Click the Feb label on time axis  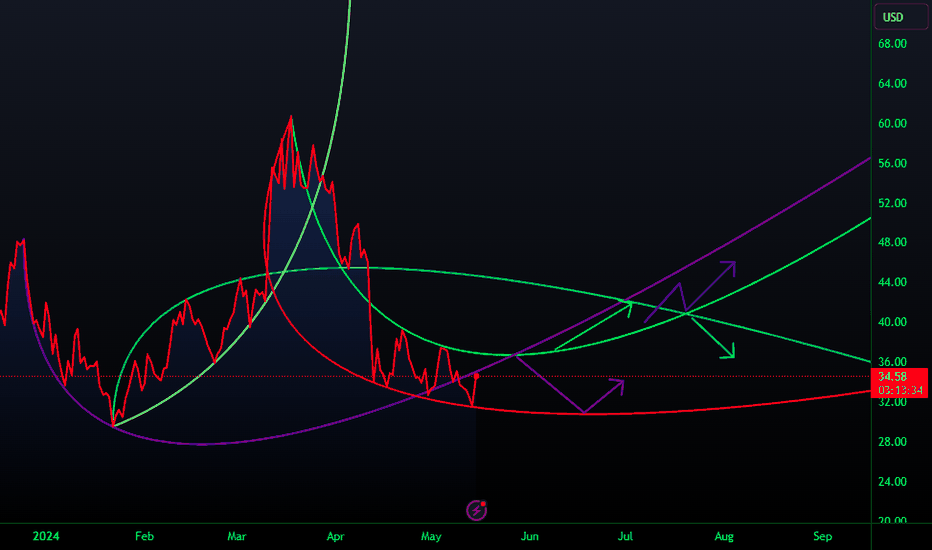(x=144, y=536)
